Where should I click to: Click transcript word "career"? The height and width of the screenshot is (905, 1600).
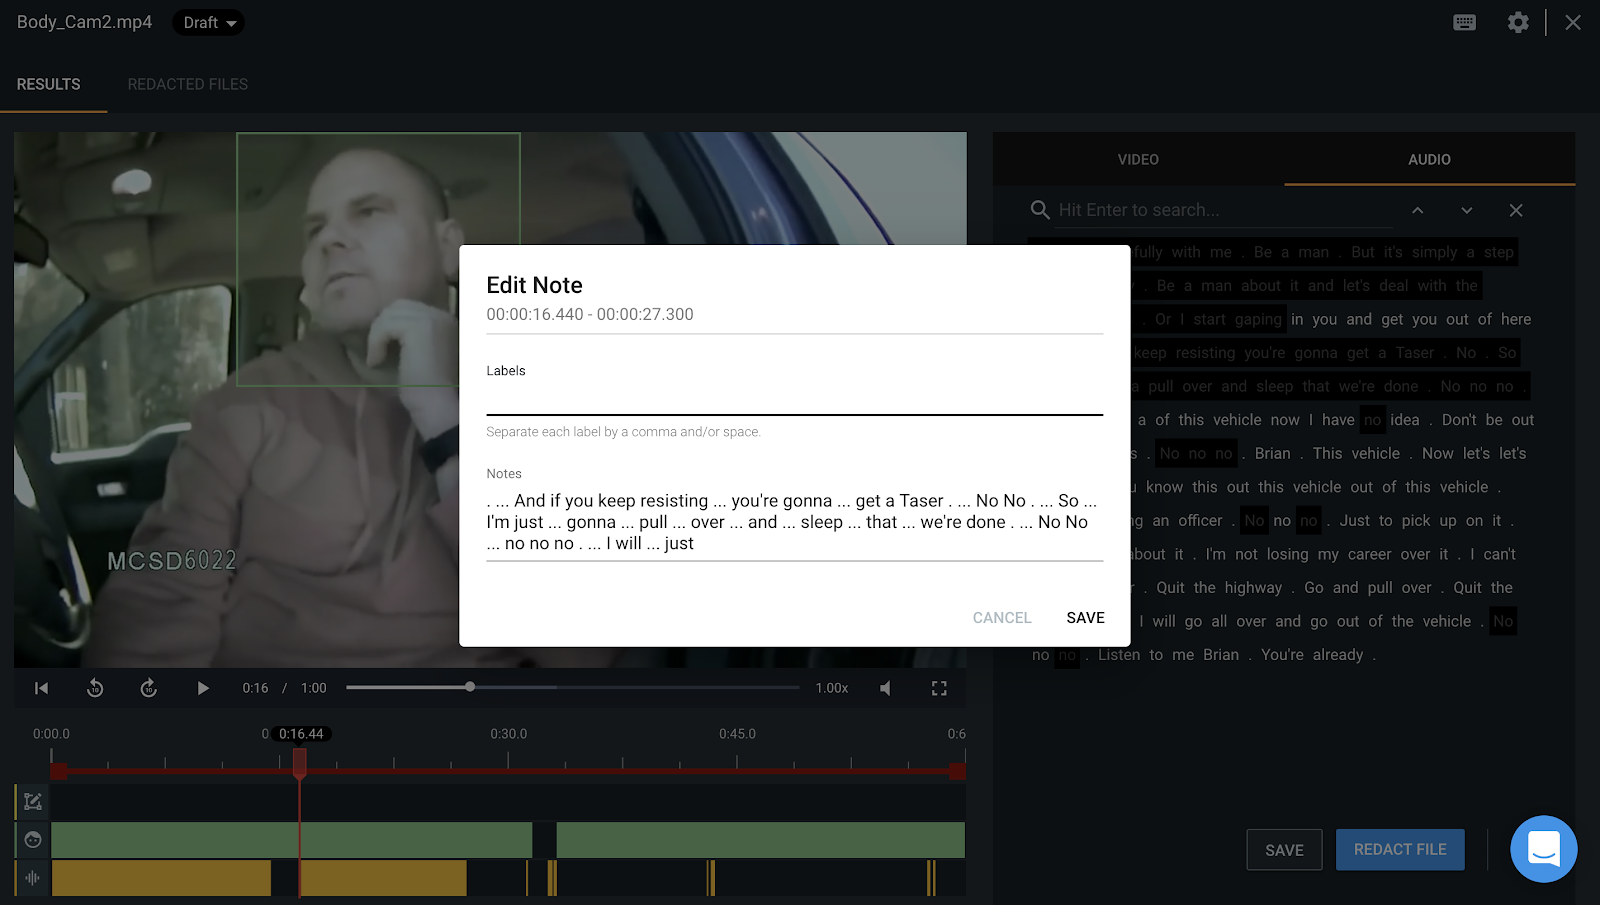coord(1370,554)
